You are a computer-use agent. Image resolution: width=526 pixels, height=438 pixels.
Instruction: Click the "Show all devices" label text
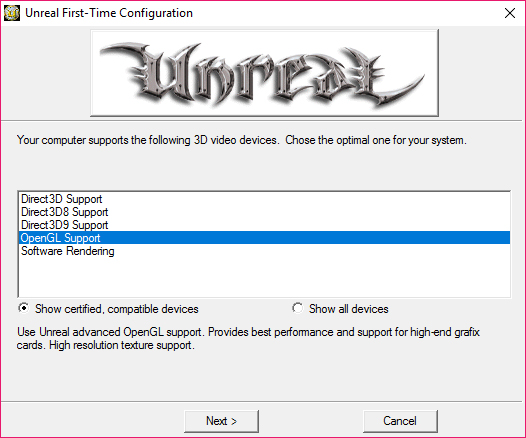pos(349,309)
